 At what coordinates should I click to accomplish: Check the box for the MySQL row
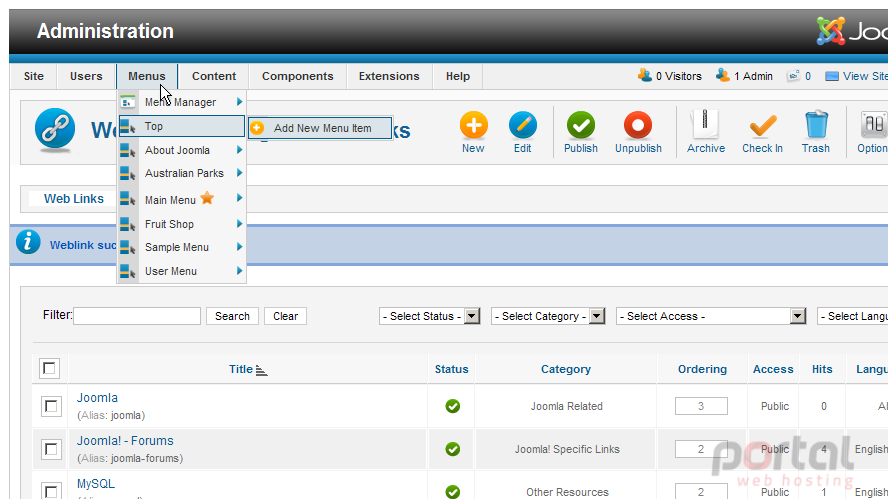pyautogui.click(x=51, y=491)
